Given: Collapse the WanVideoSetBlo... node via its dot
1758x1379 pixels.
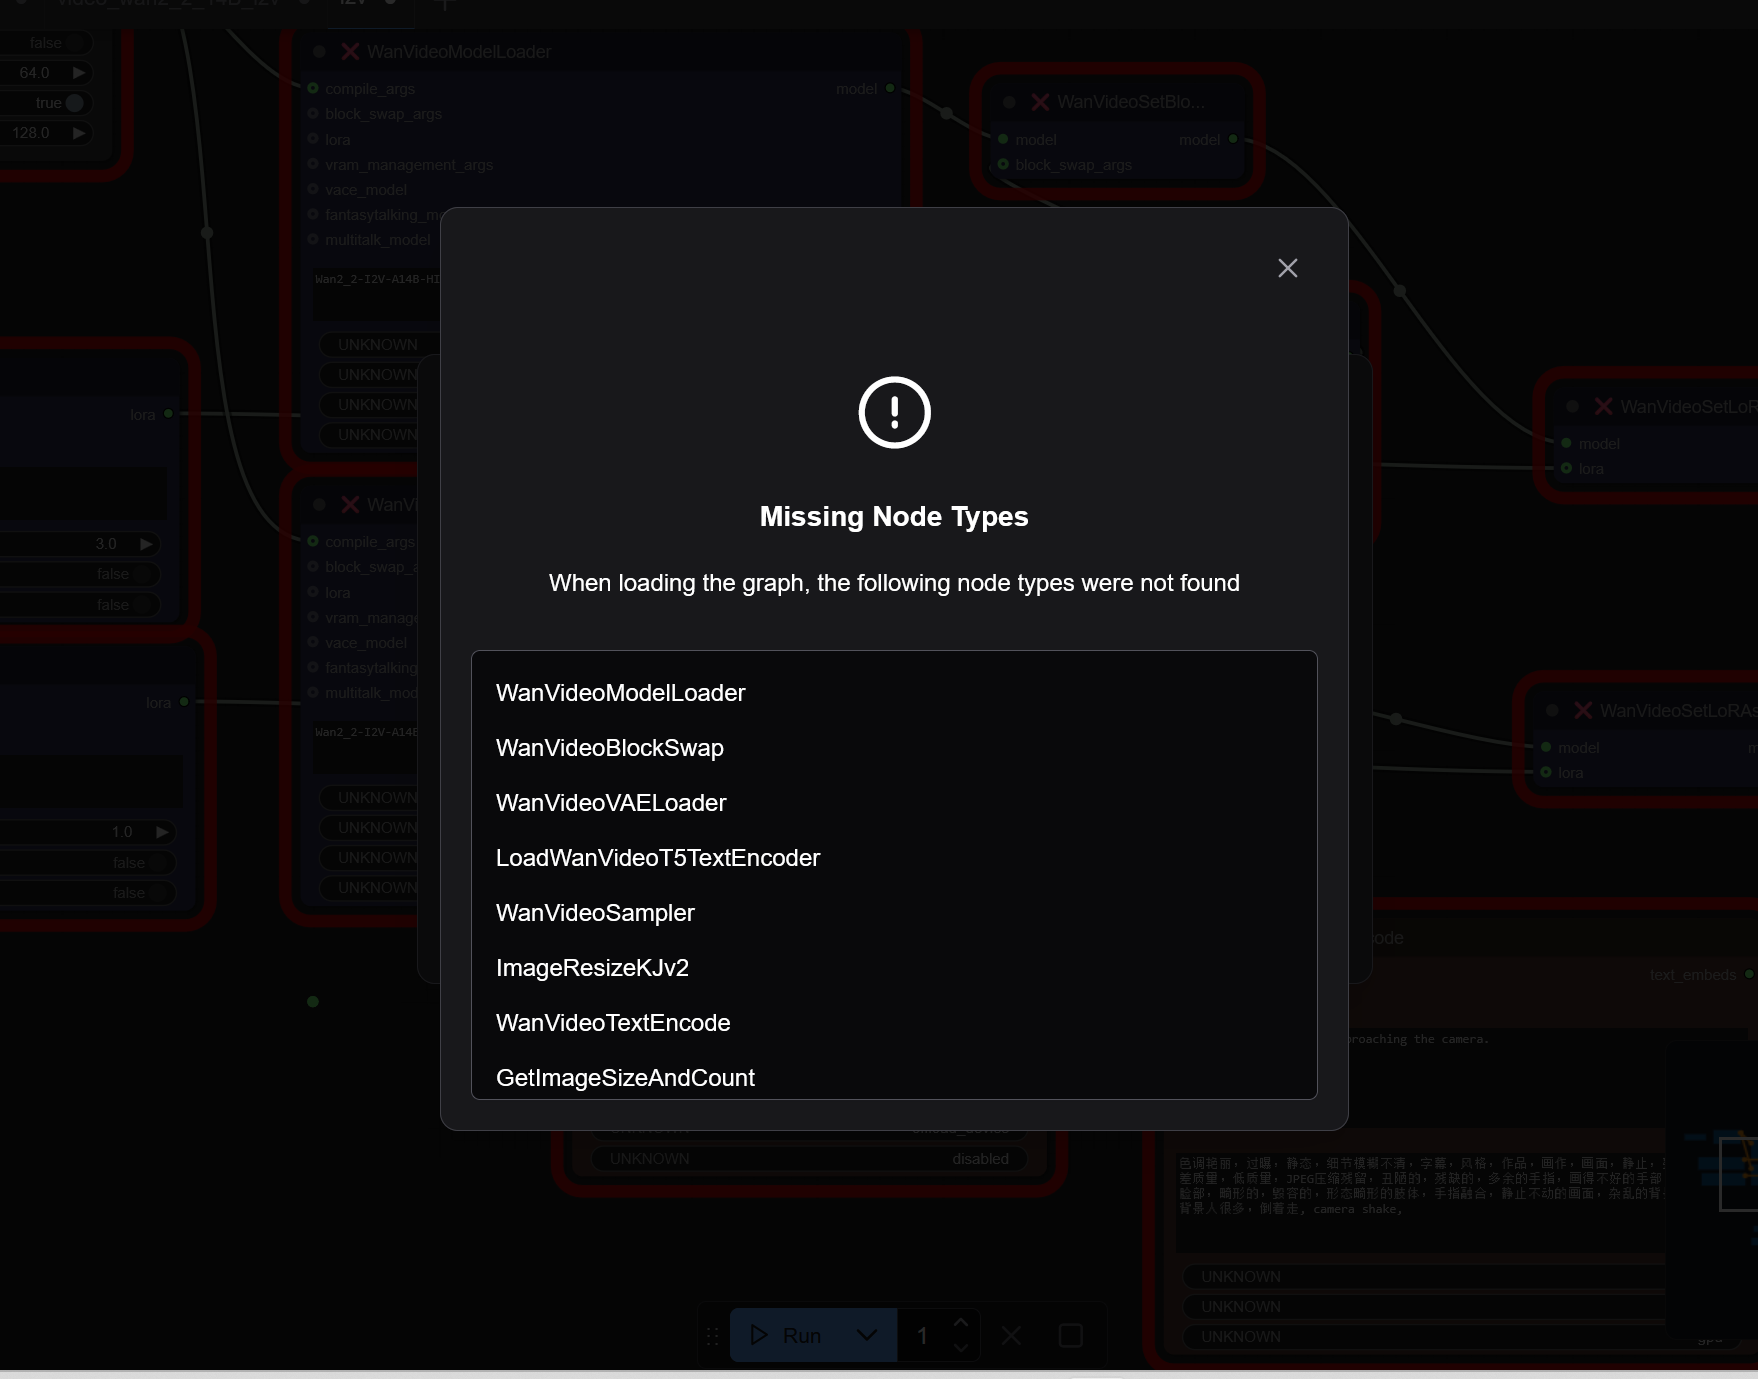Looking at the screenshot, I should tap(1010, 102).
